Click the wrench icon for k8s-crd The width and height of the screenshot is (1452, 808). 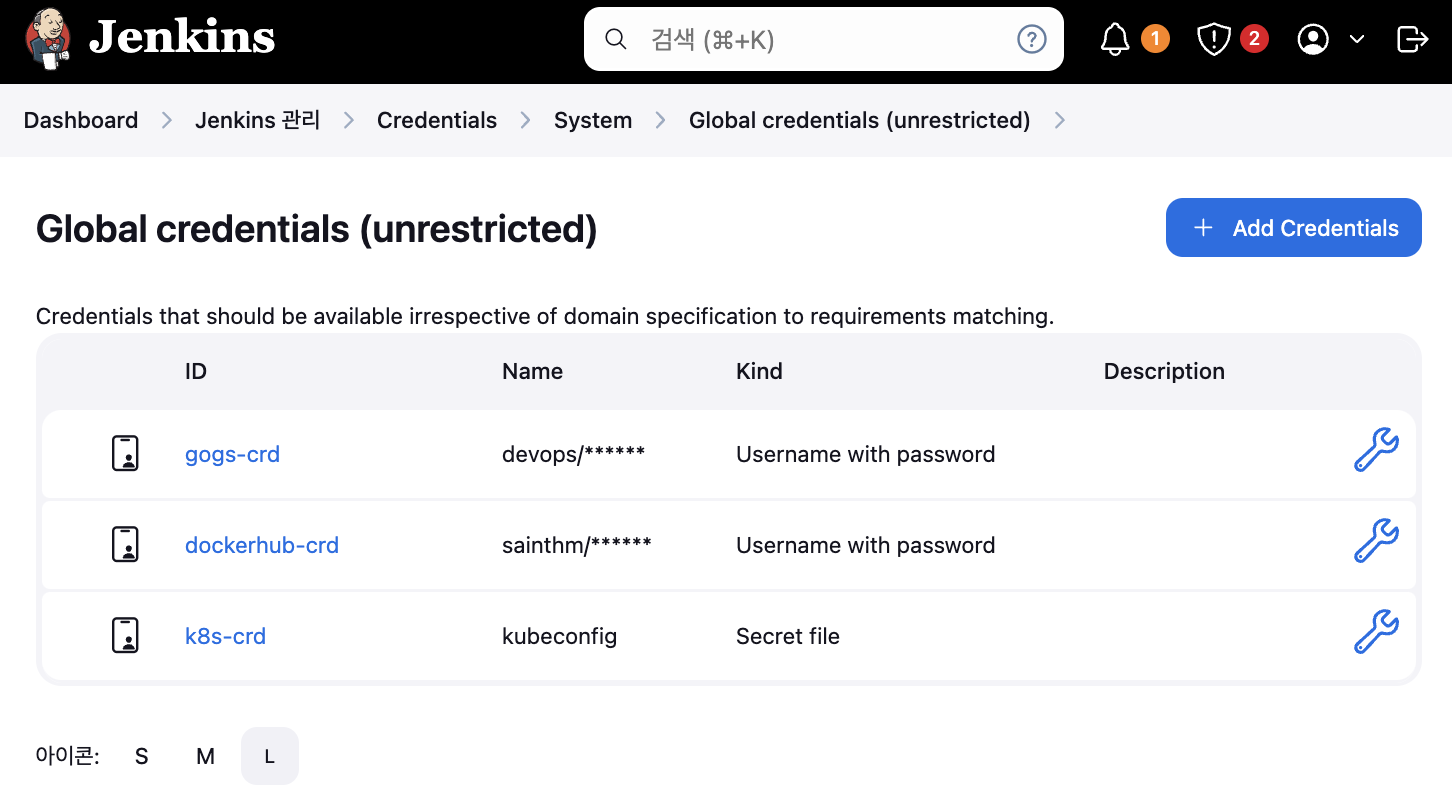(1376, 632)
